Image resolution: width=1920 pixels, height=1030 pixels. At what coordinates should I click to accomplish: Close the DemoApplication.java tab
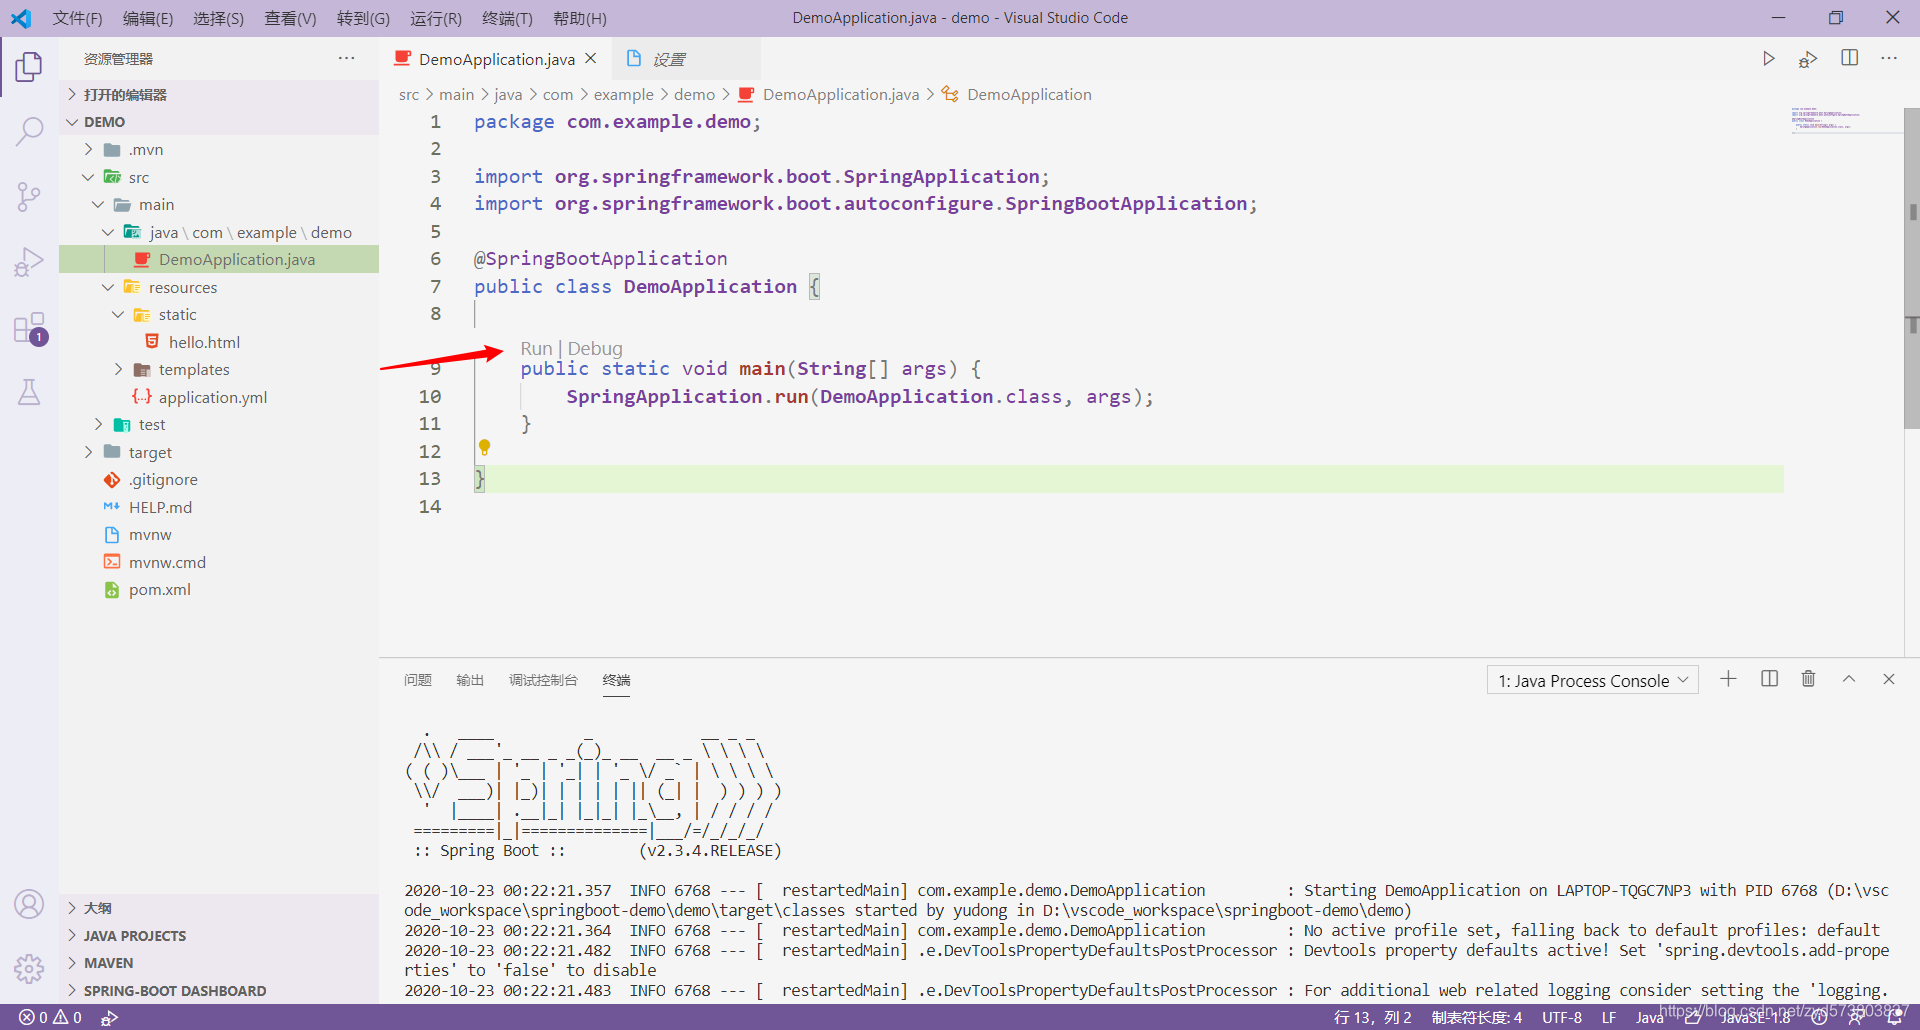pyautogui.click(x=591, y=59)
